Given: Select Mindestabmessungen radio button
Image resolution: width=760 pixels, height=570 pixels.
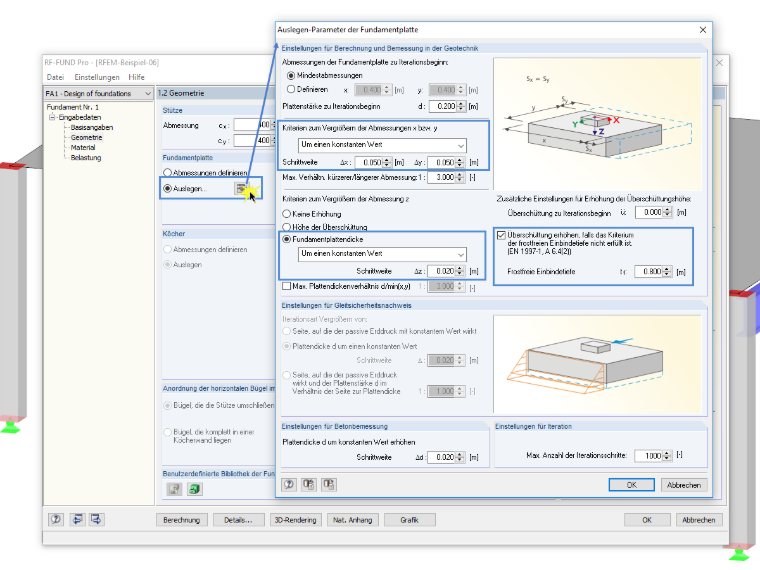Looking at the screenshot, I should pyautogui.click(x=291, y=76).
